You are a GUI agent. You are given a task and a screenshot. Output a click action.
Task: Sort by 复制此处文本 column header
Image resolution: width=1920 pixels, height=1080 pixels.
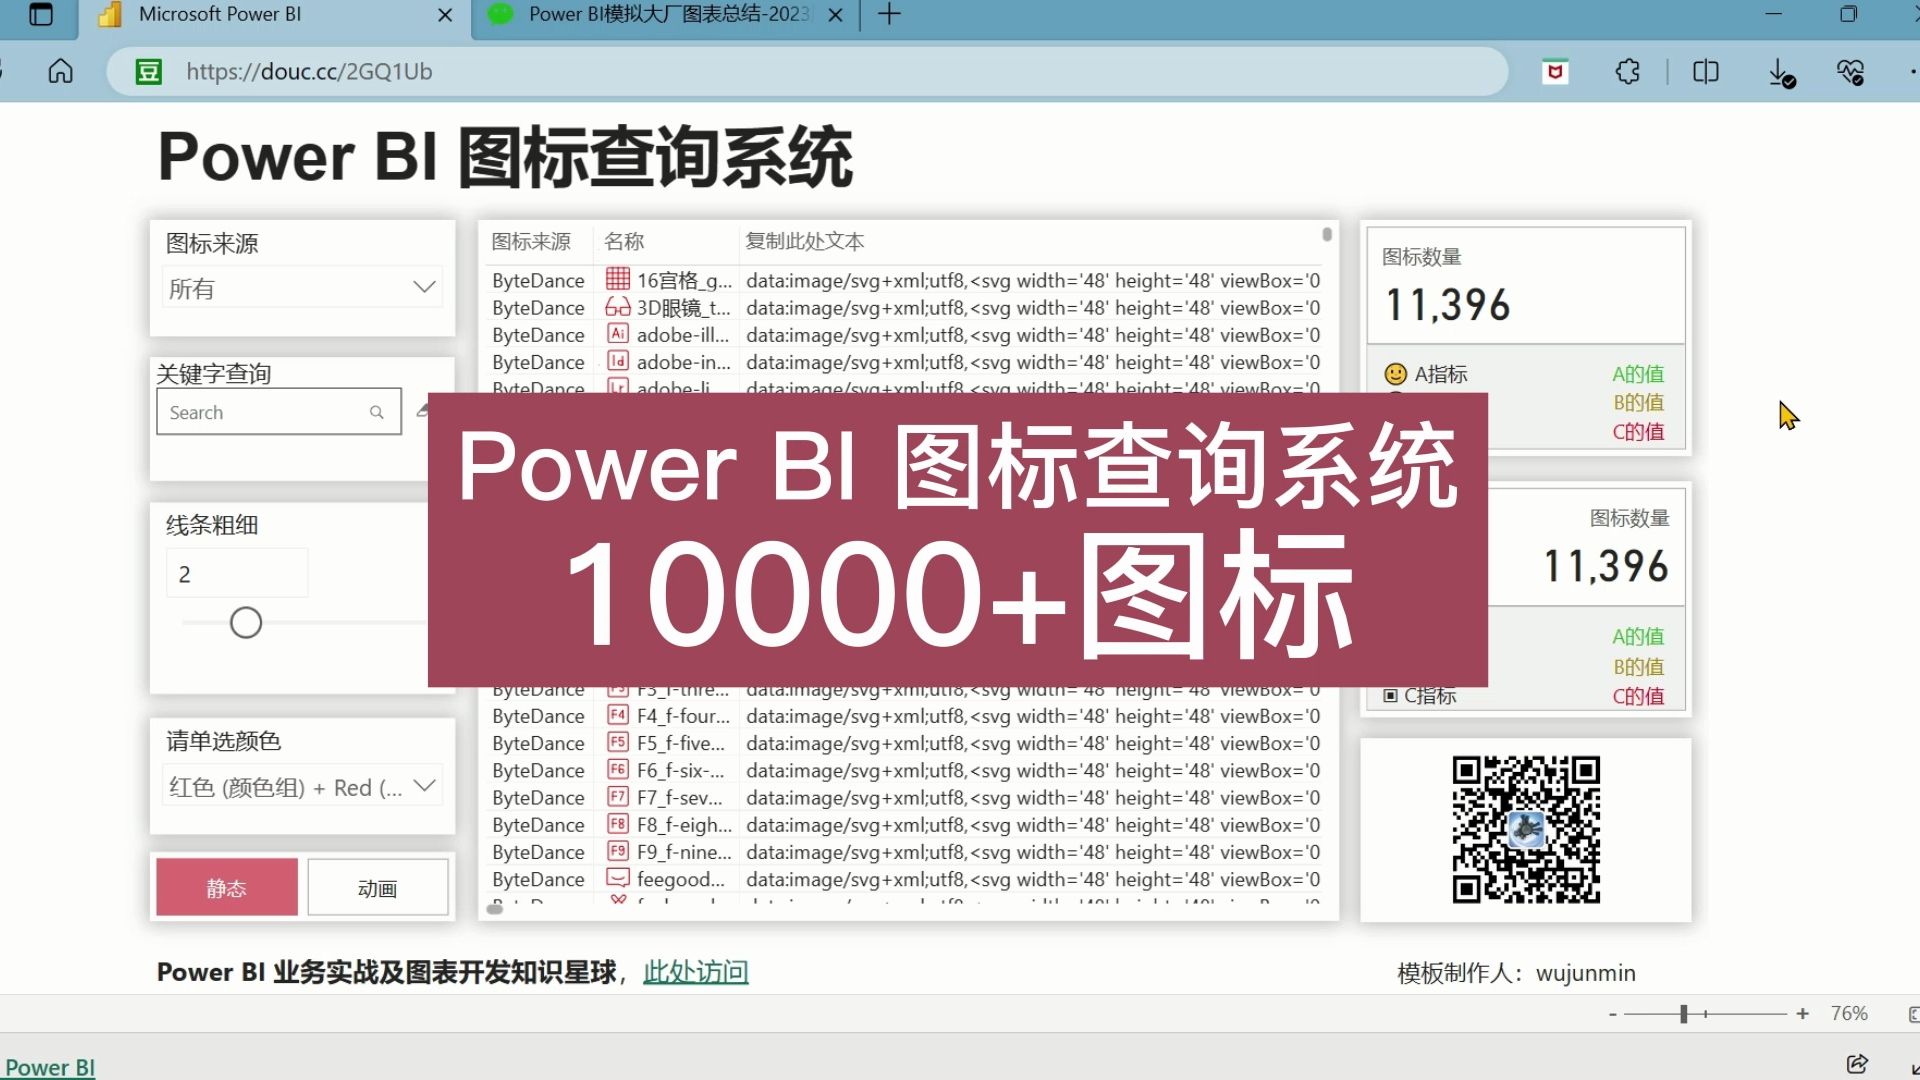(x=805, y=241)
